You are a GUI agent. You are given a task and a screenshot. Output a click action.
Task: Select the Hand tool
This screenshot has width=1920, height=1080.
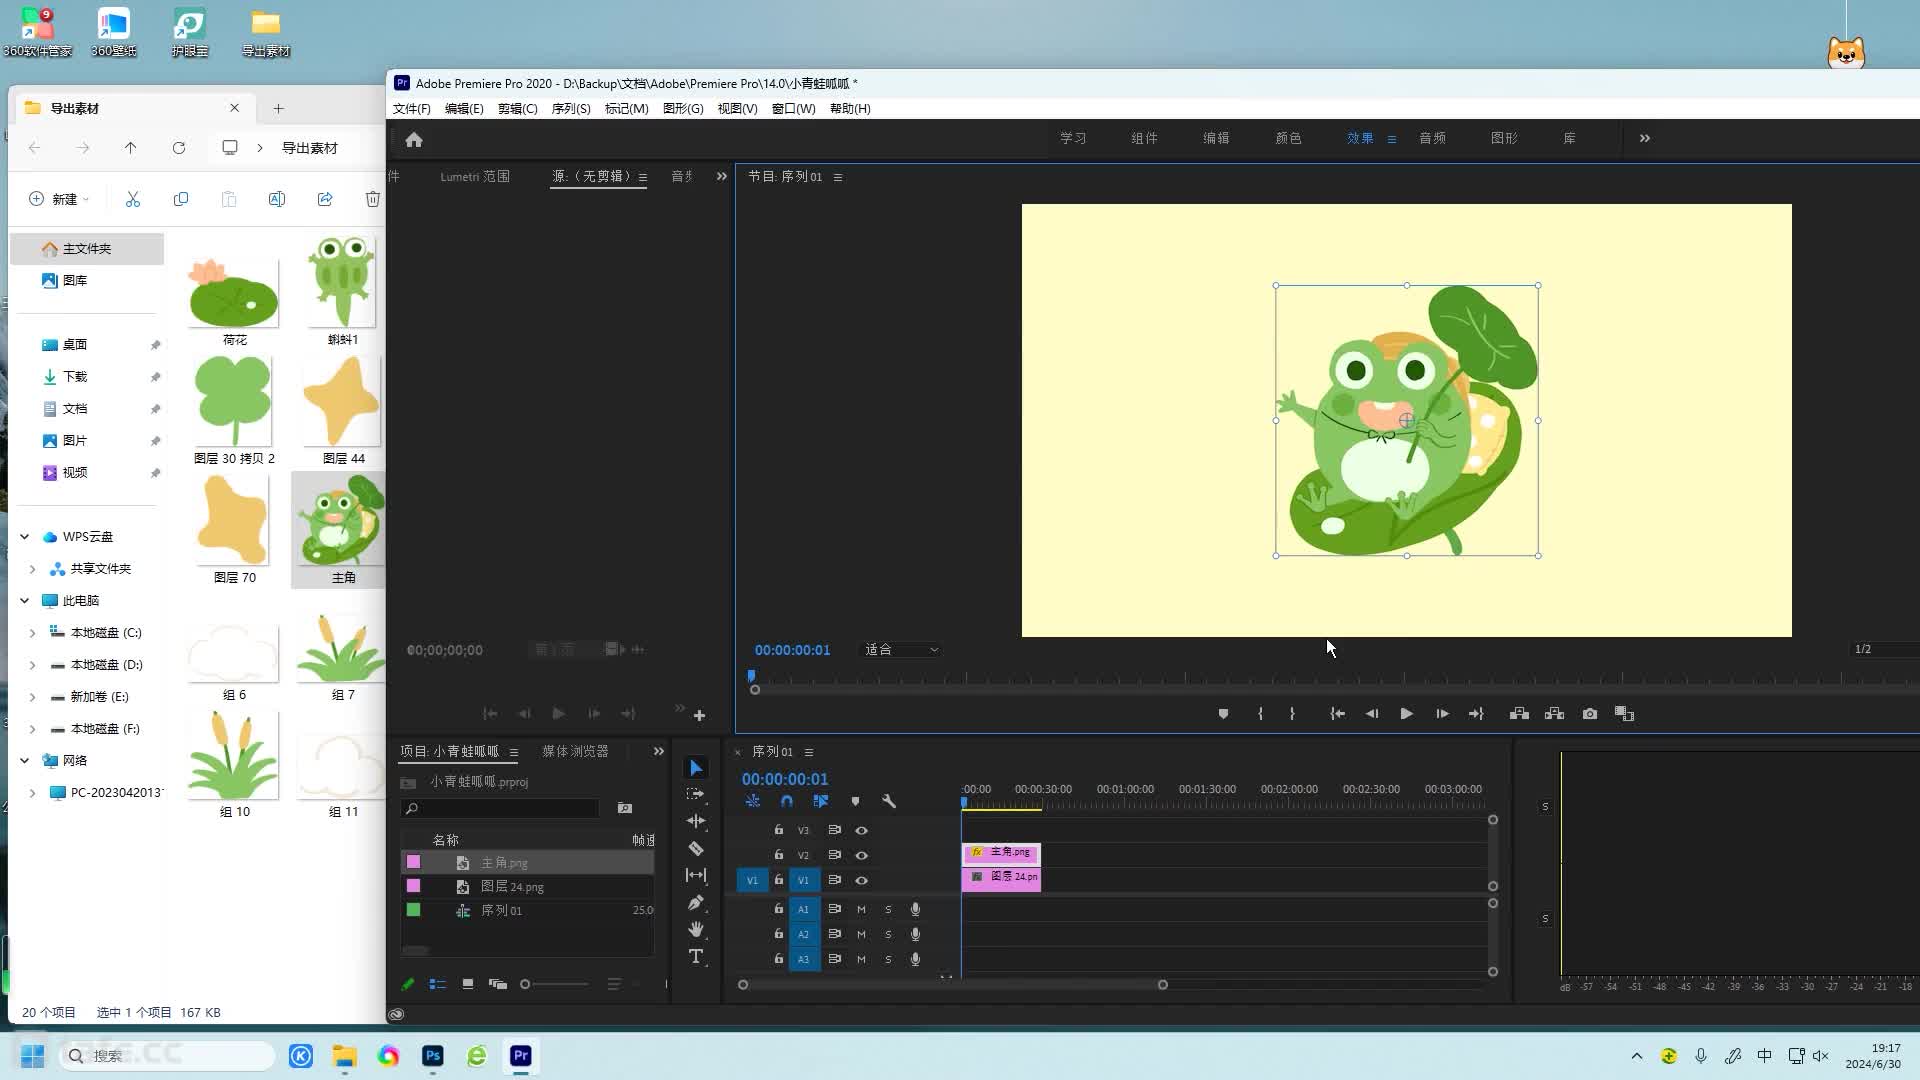coord(696,929)
